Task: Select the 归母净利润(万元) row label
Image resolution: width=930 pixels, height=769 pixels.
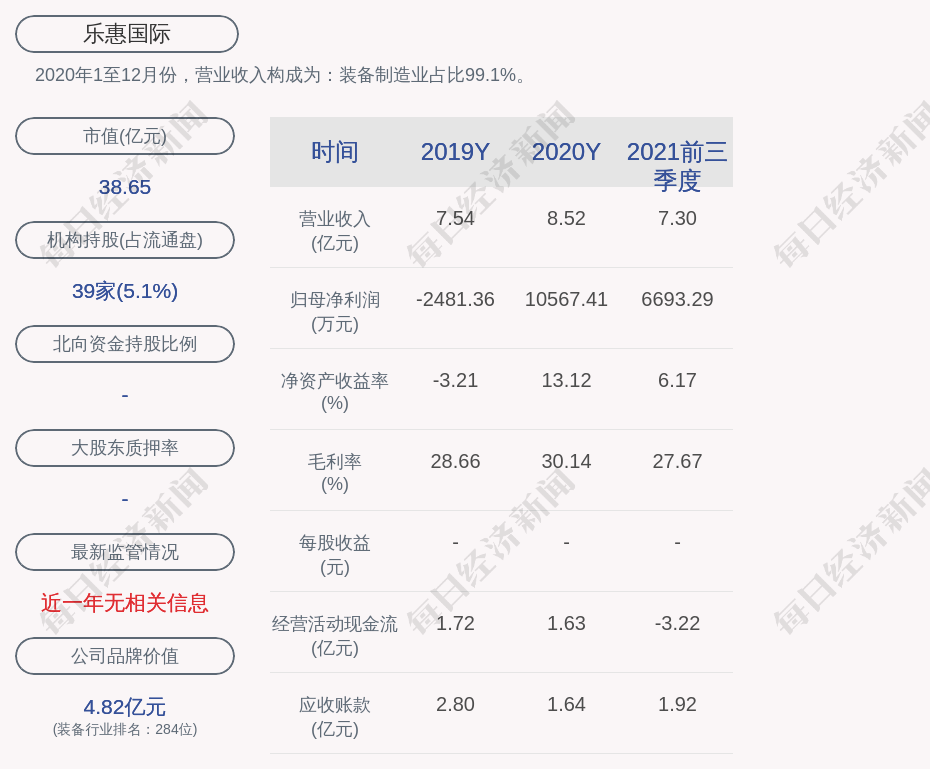Action: 335,312
